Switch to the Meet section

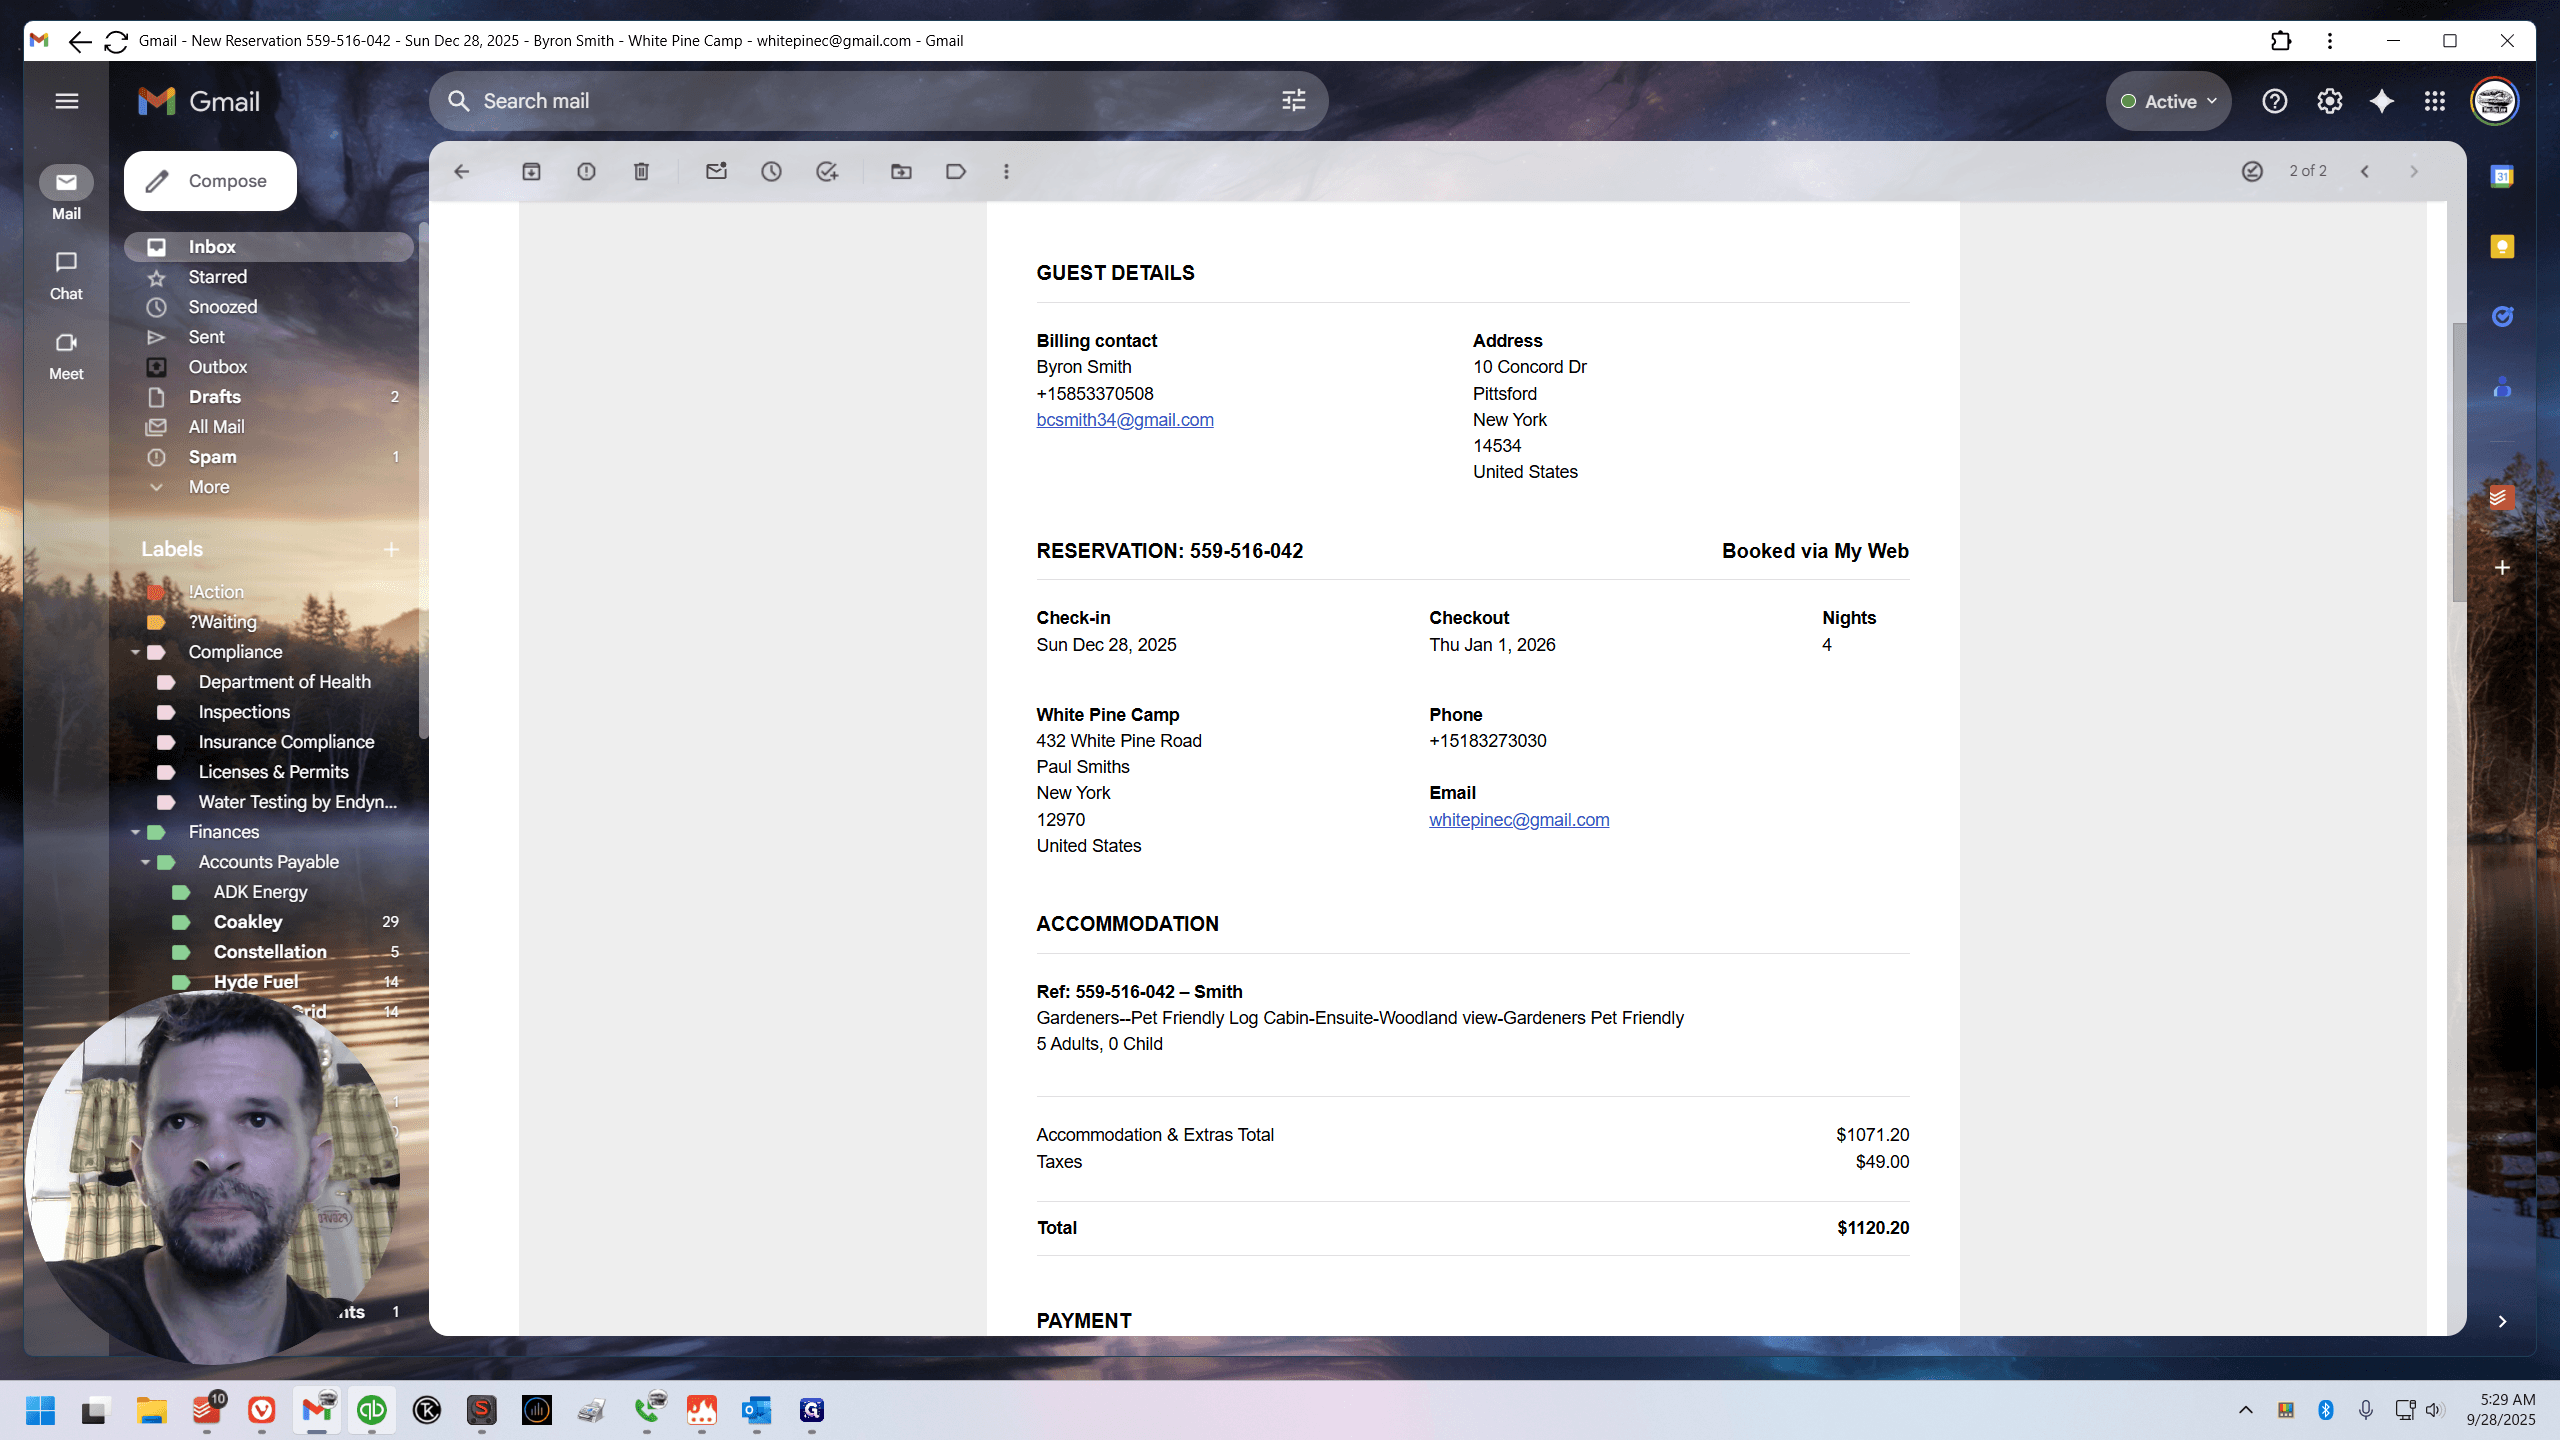66,355
